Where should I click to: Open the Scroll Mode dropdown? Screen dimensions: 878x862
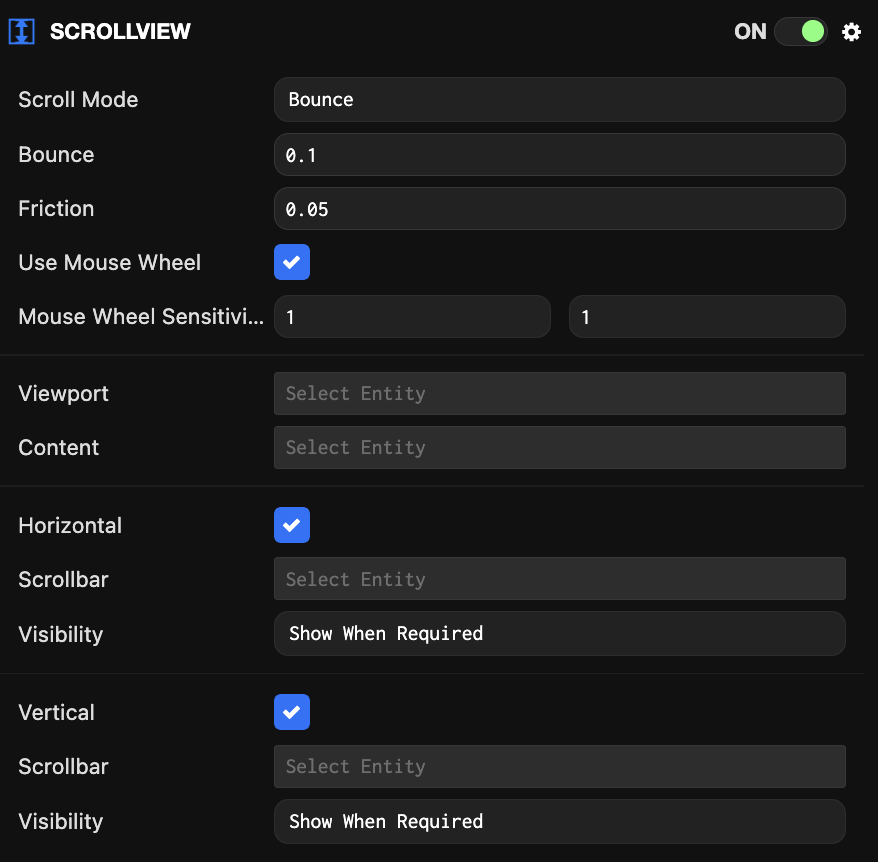[559, 99]
